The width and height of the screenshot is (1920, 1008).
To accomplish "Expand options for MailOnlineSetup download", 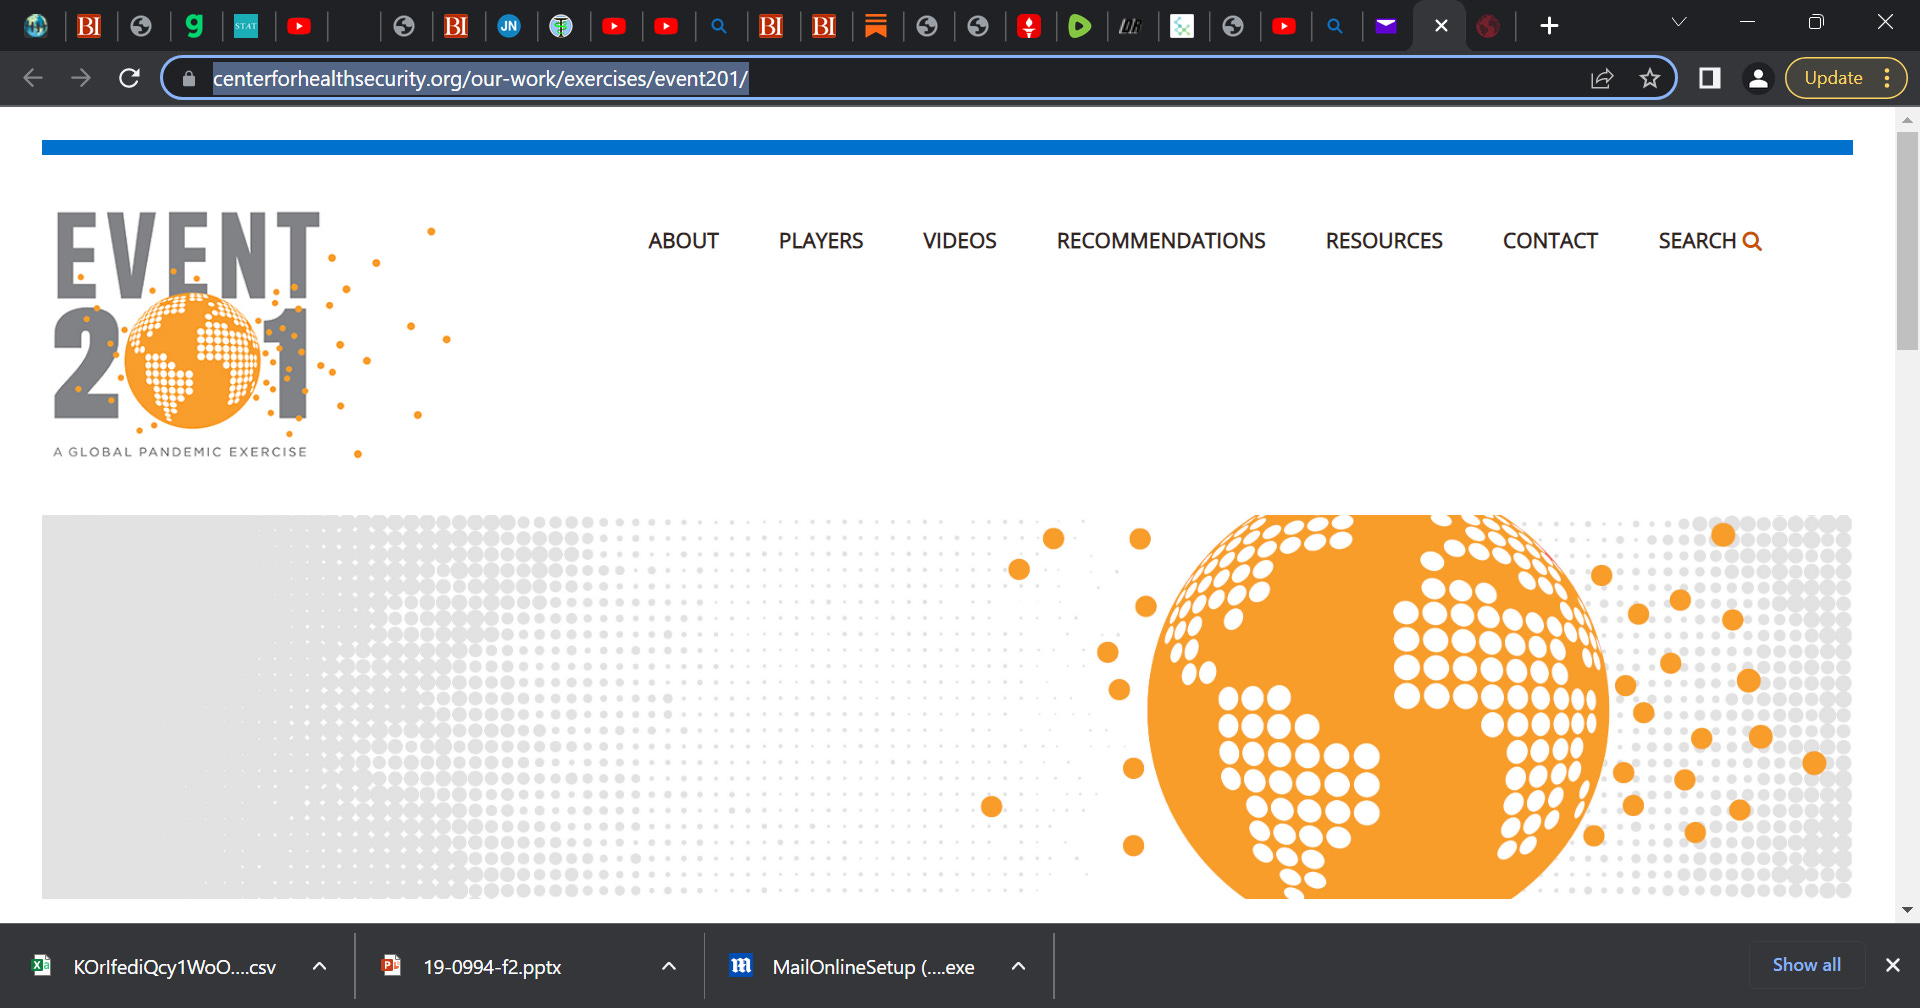I will tap(1018, 966).
